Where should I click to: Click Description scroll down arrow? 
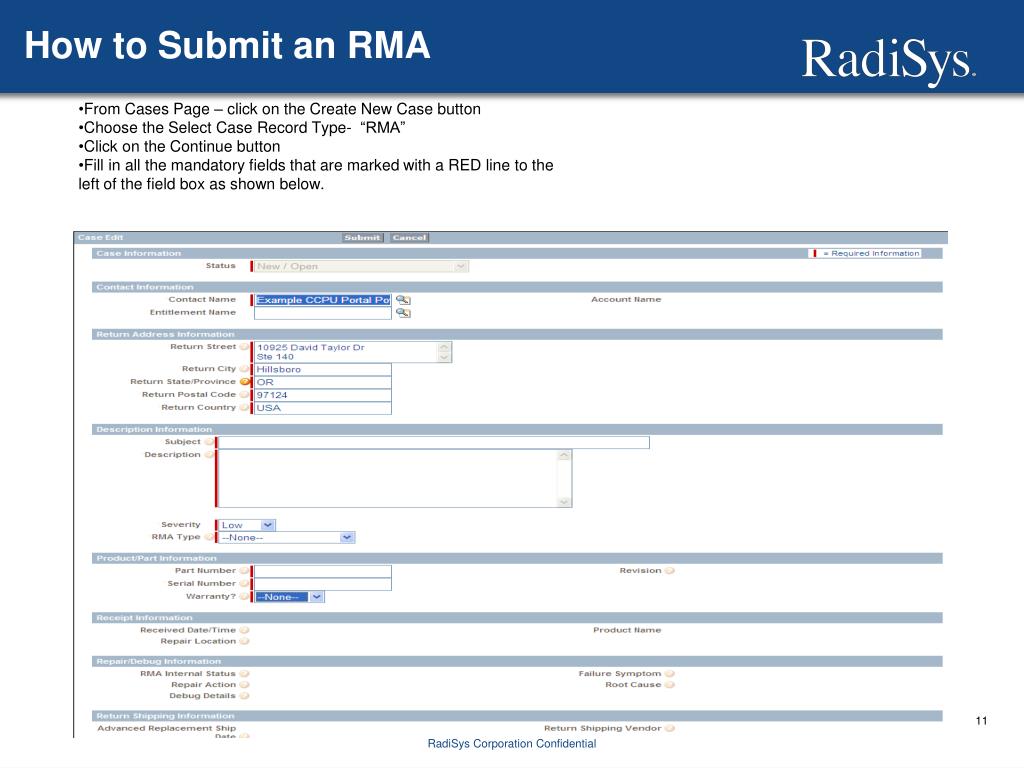point(565,502)
